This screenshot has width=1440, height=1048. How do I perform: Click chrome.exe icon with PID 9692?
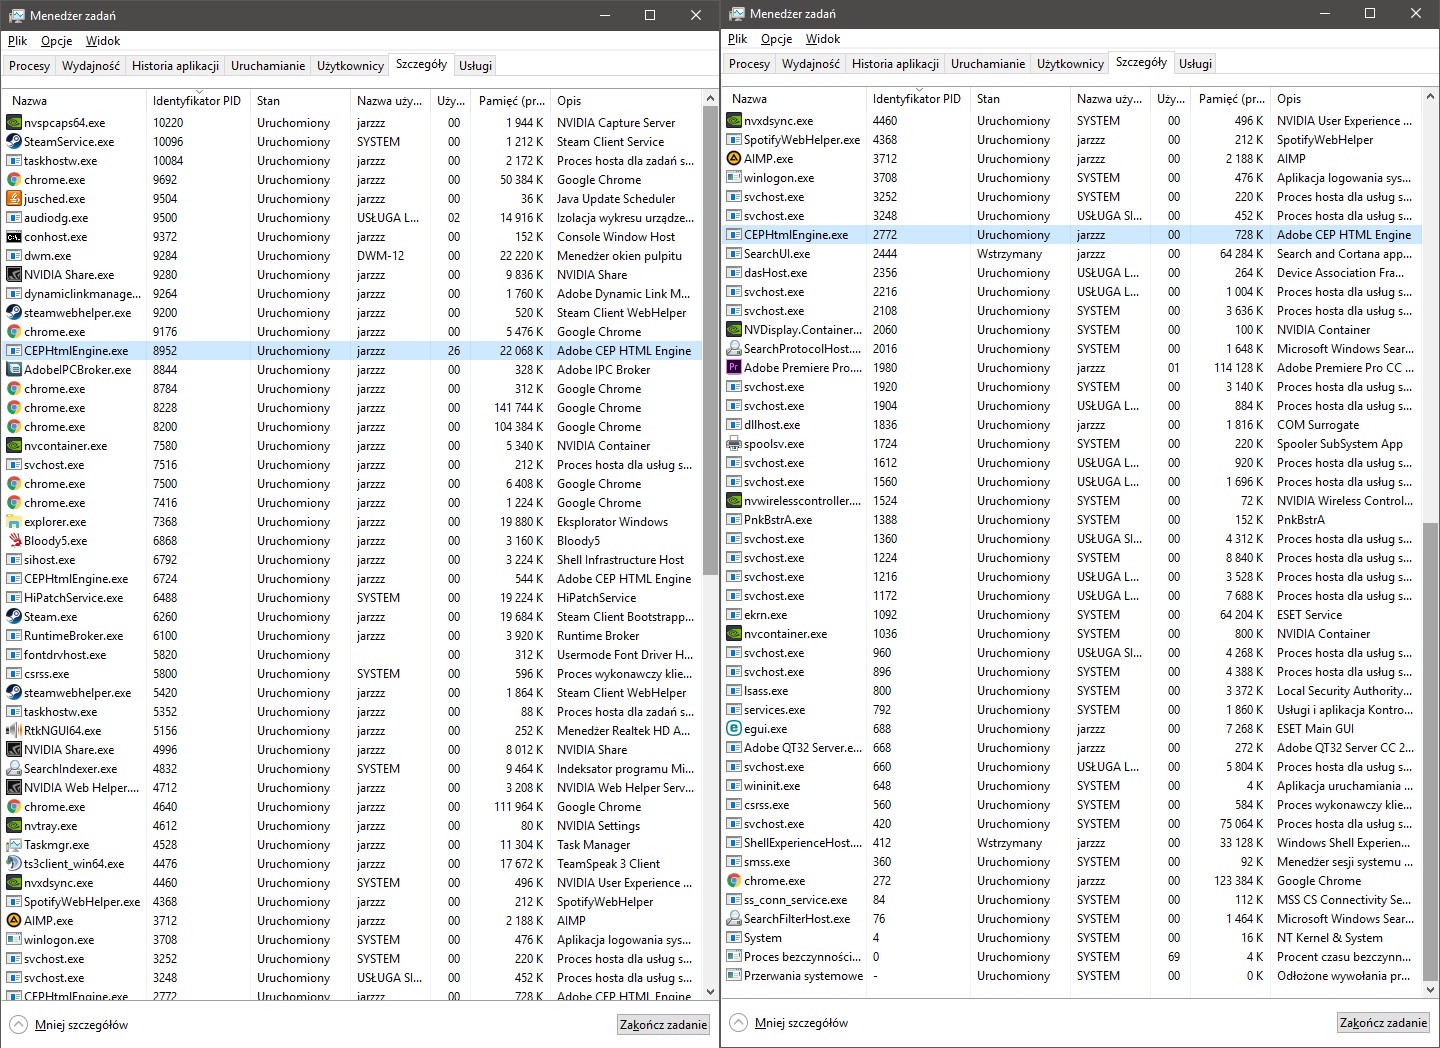pyautogui.click(x=14, y=180)
